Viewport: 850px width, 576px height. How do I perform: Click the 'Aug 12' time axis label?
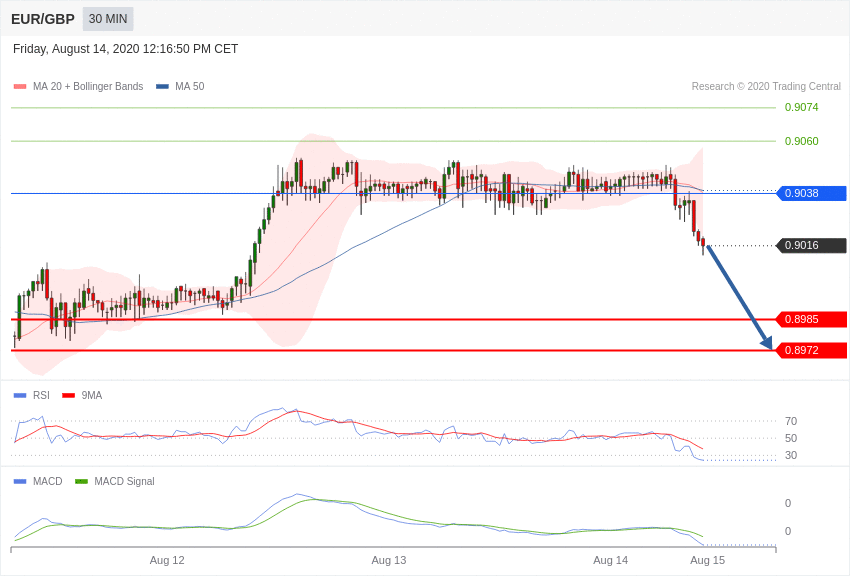click(167, 560)
